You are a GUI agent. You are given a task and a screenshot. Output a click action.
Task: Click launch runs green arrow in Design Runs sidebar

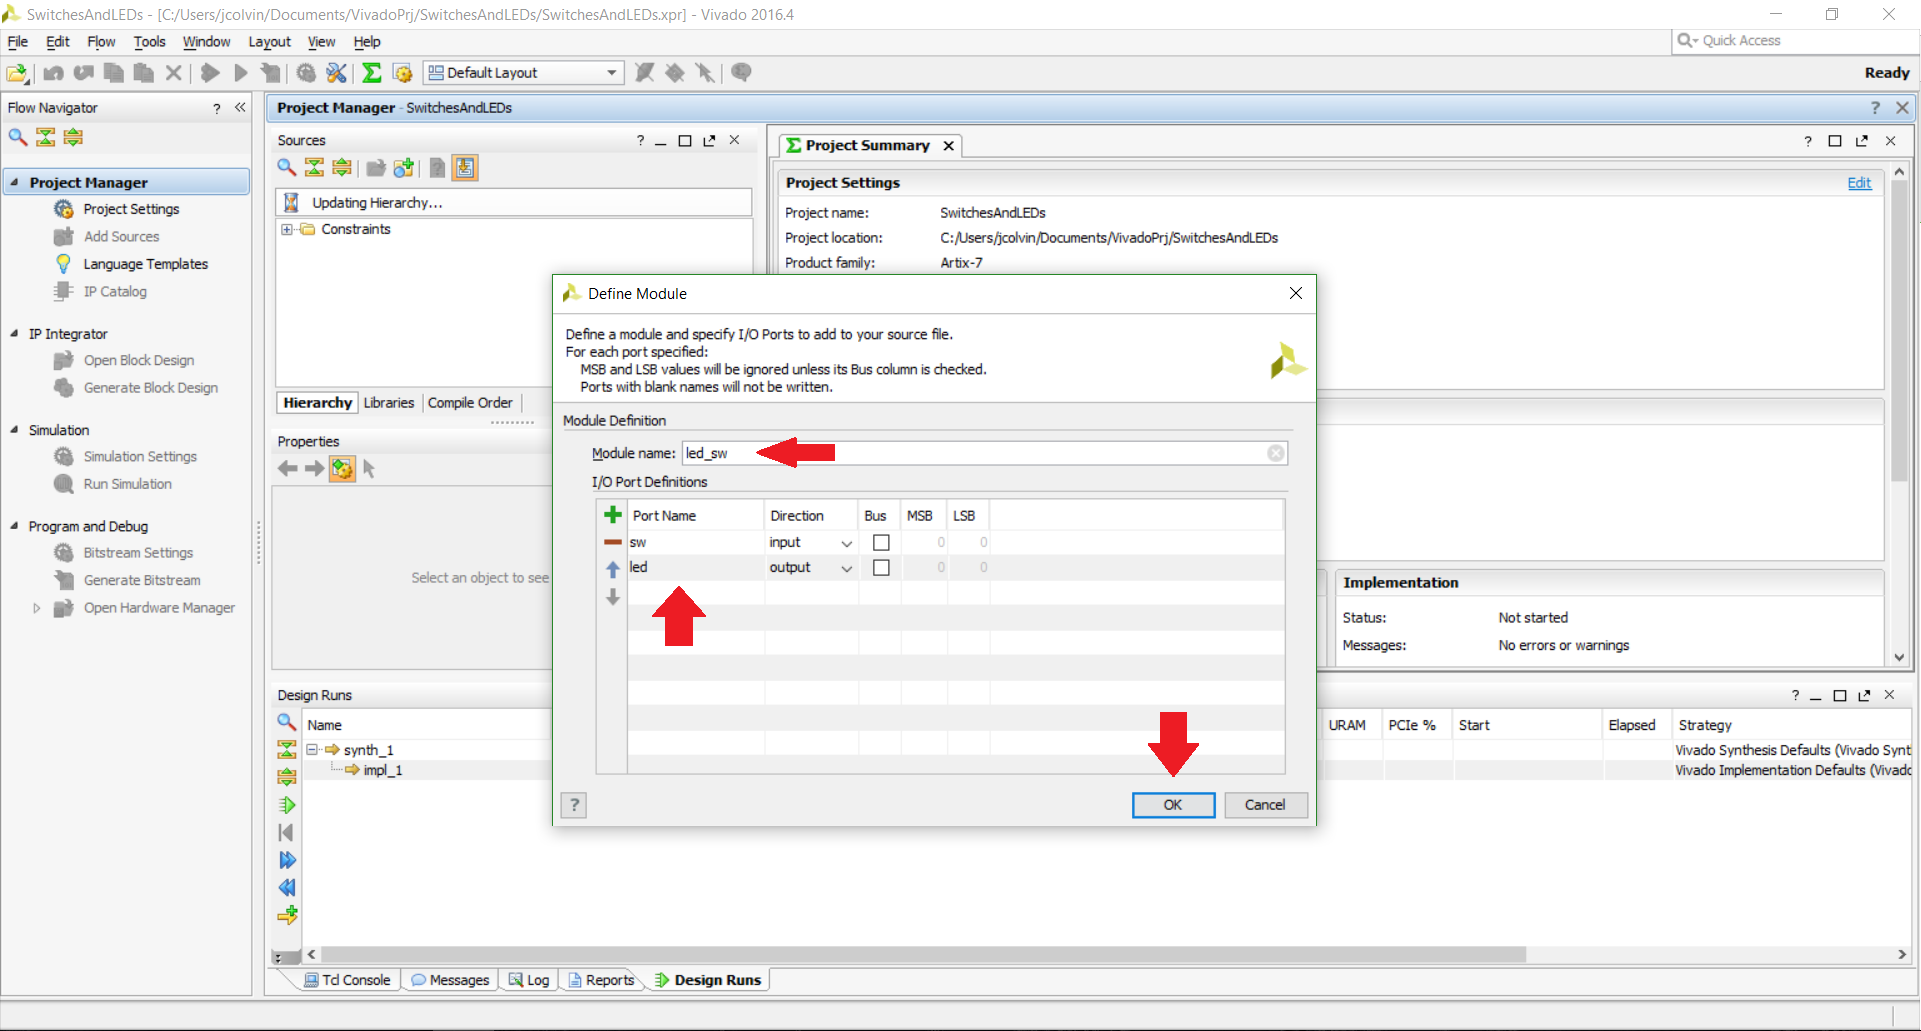point(287,805)
